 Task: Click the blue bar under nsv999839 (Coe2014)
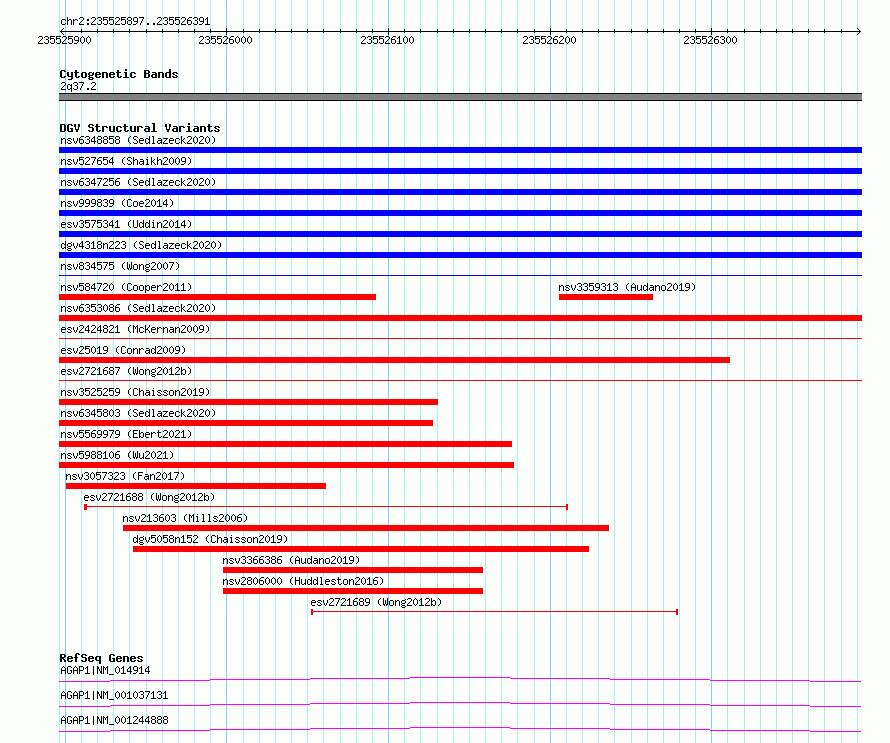[x=460, y=213]
